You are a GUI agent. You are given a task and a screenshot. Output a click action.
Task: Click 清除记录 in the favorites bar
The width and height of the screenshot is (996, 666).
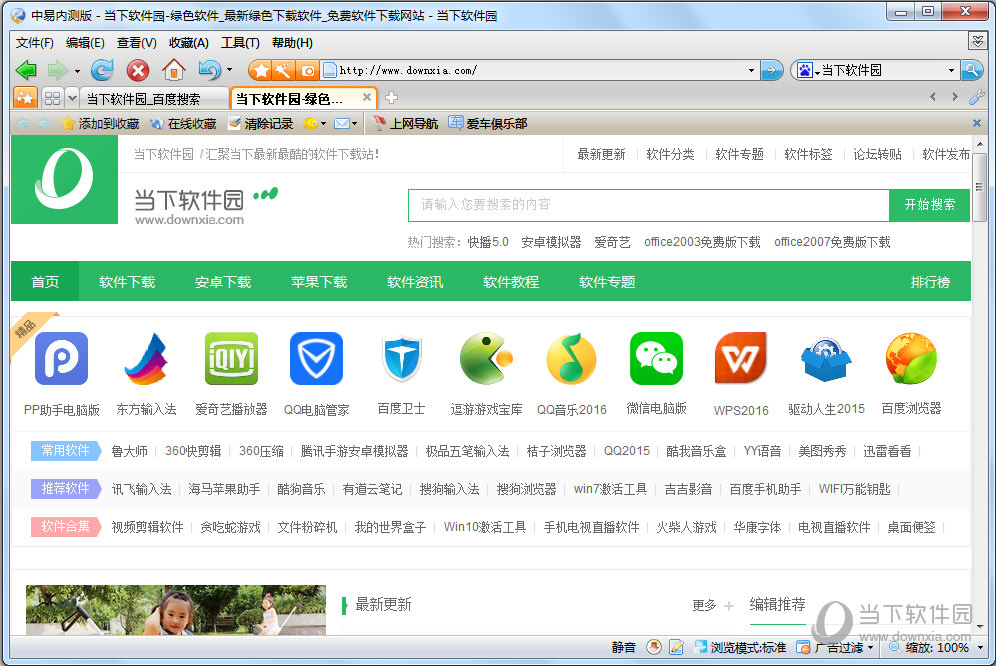click(x=260, y=123)
